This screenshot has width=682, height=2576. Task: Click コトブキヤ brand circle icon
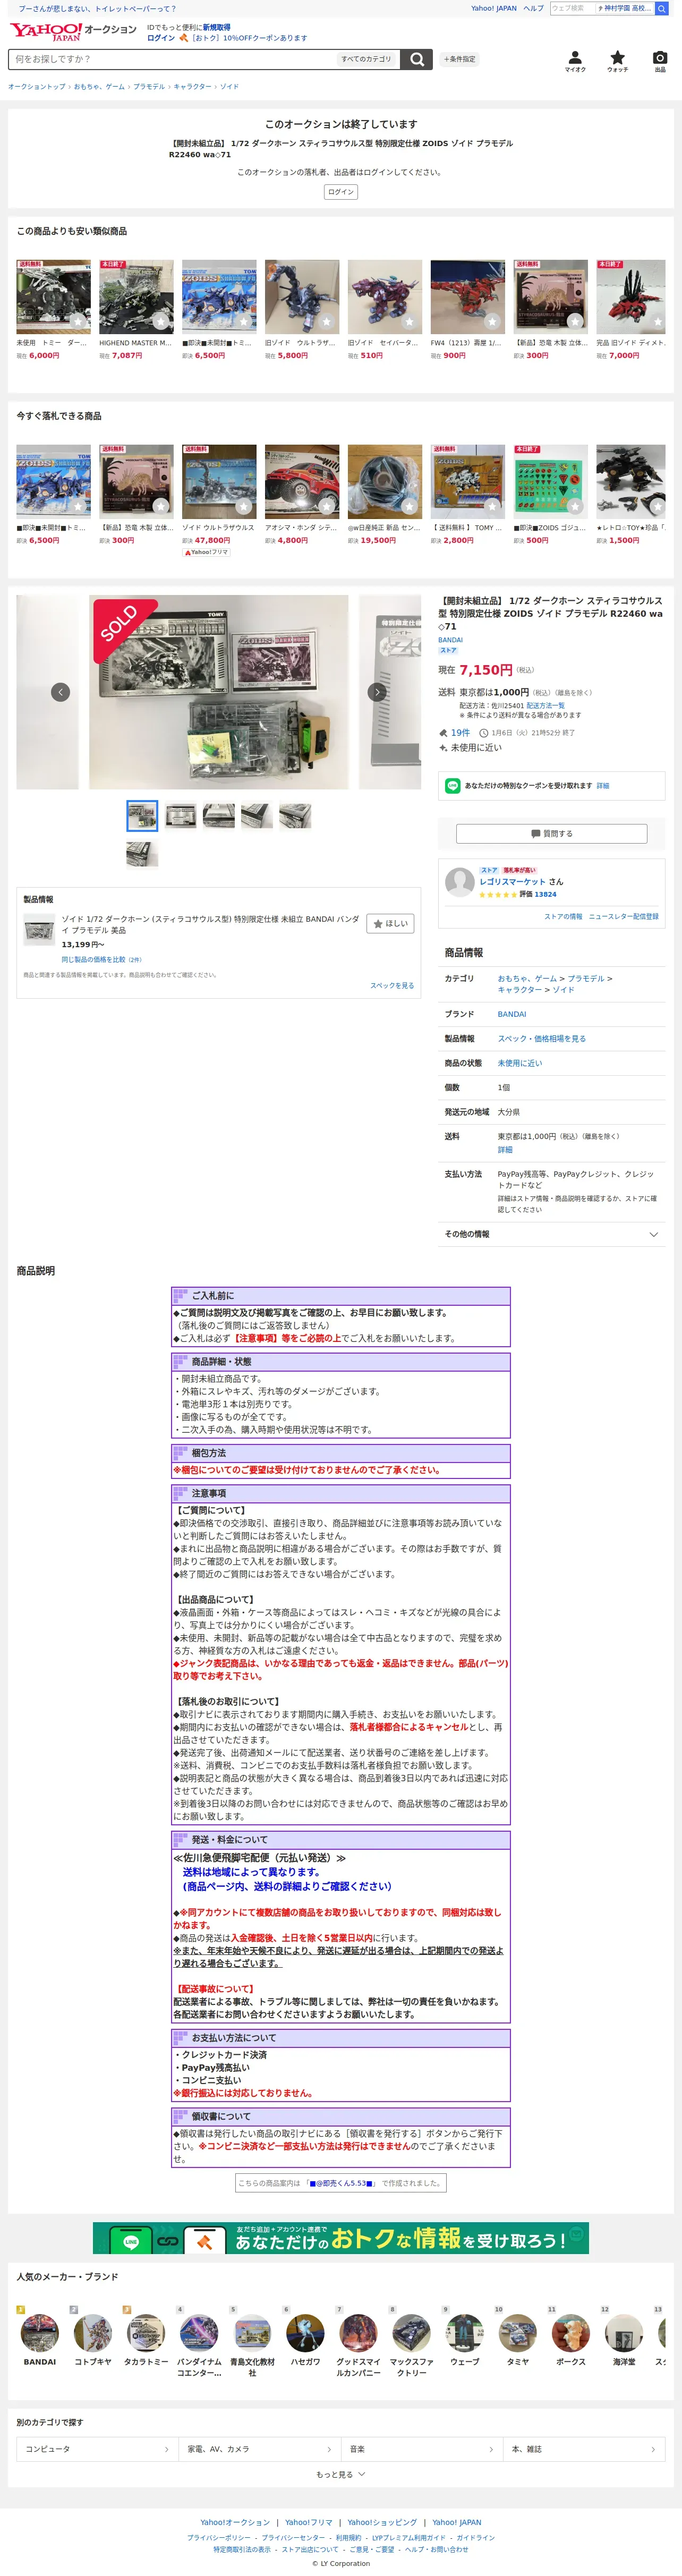click(x=93, y=2333)
